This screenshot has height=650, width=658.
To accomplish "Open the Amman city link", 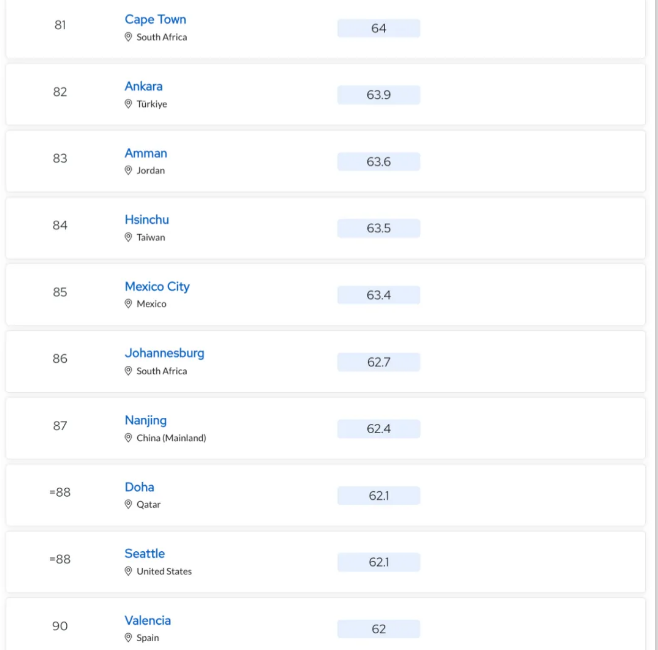I will click(146, 153).
